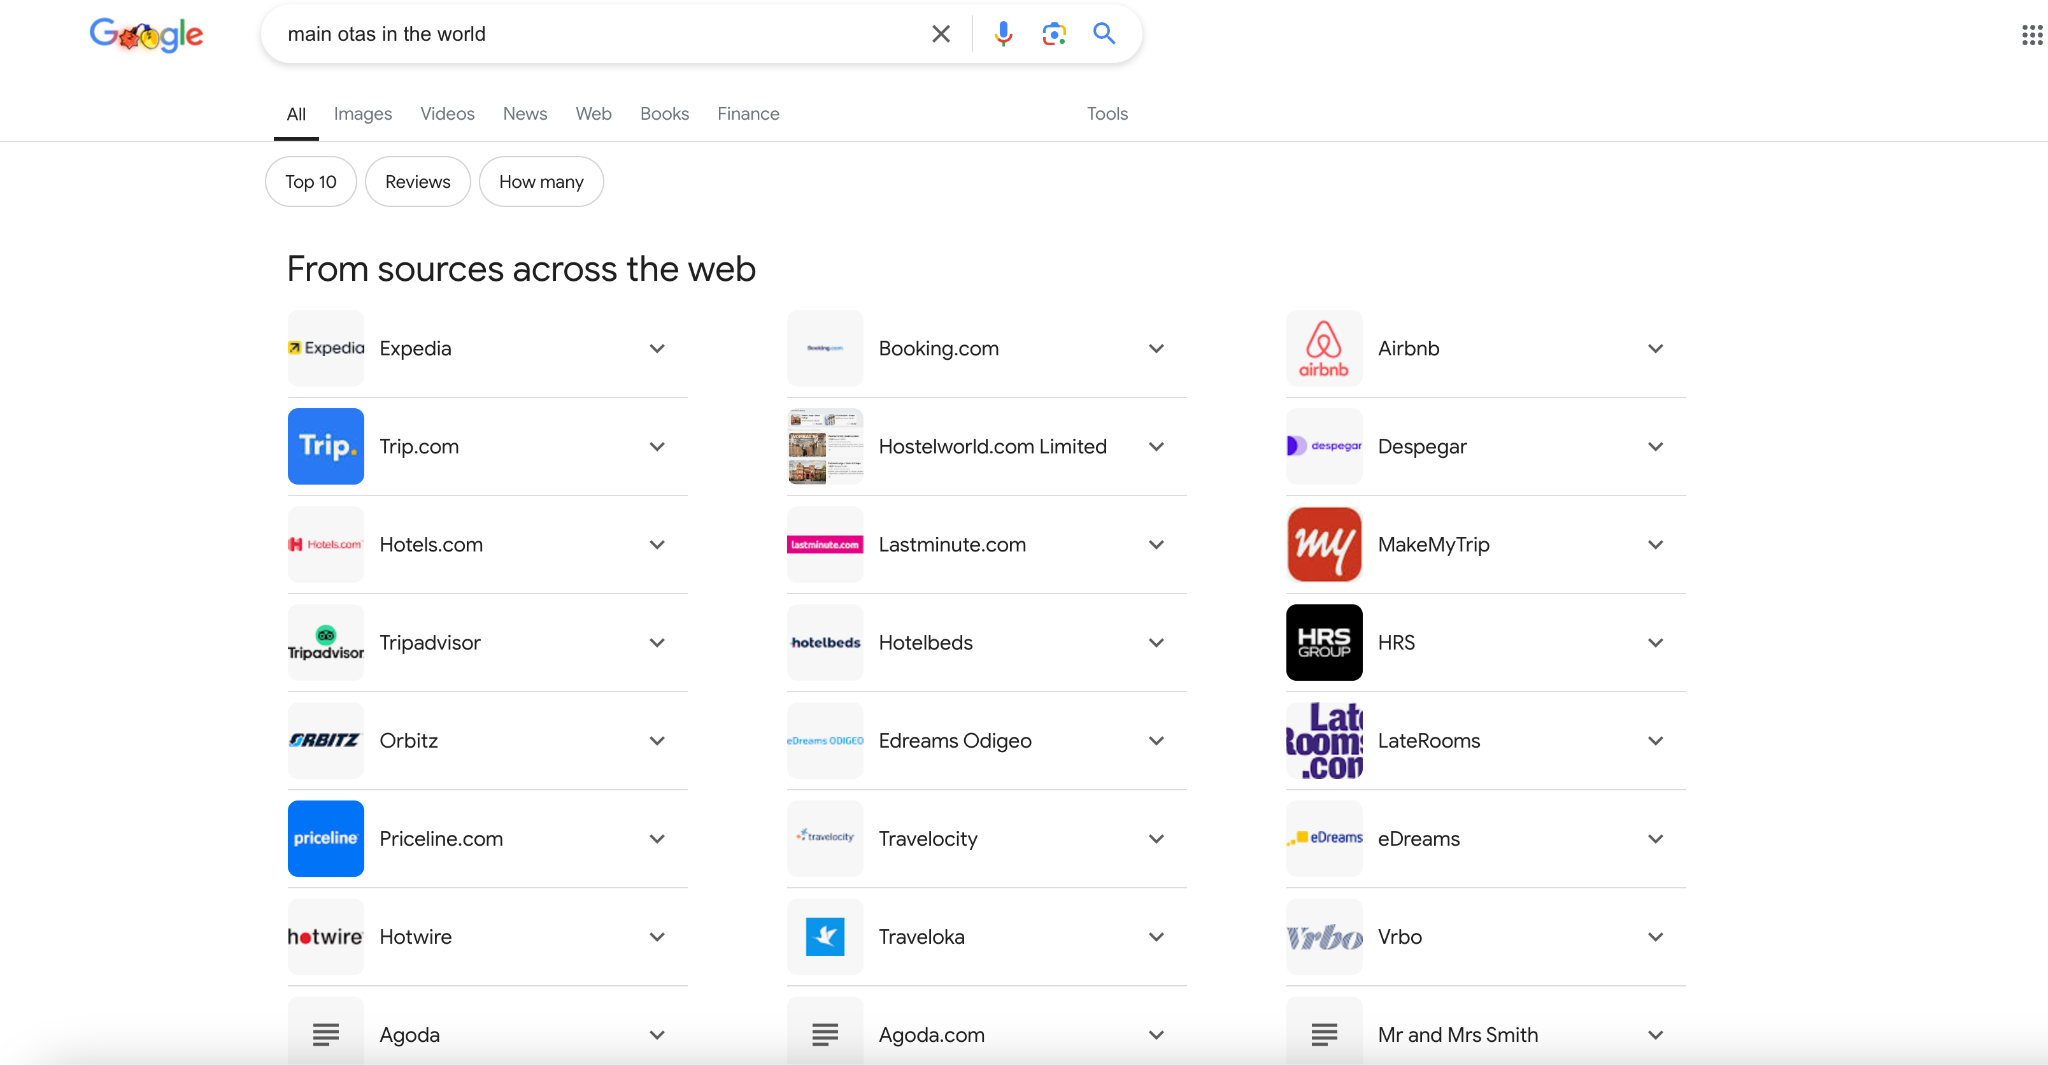Click the voice search microphone icon
The height and width of the screenshot is (1065, 2048).
click(1003, 34)
